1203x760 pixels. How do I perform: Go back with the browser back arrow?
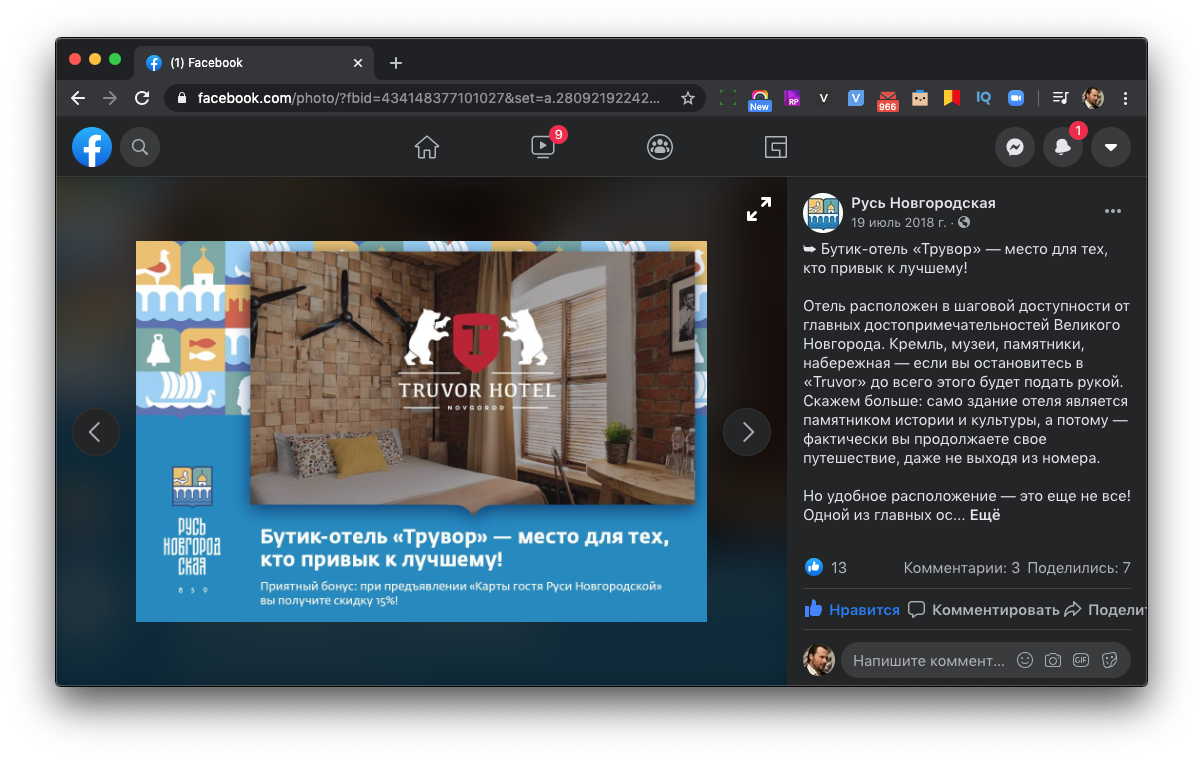pos(78,98)
